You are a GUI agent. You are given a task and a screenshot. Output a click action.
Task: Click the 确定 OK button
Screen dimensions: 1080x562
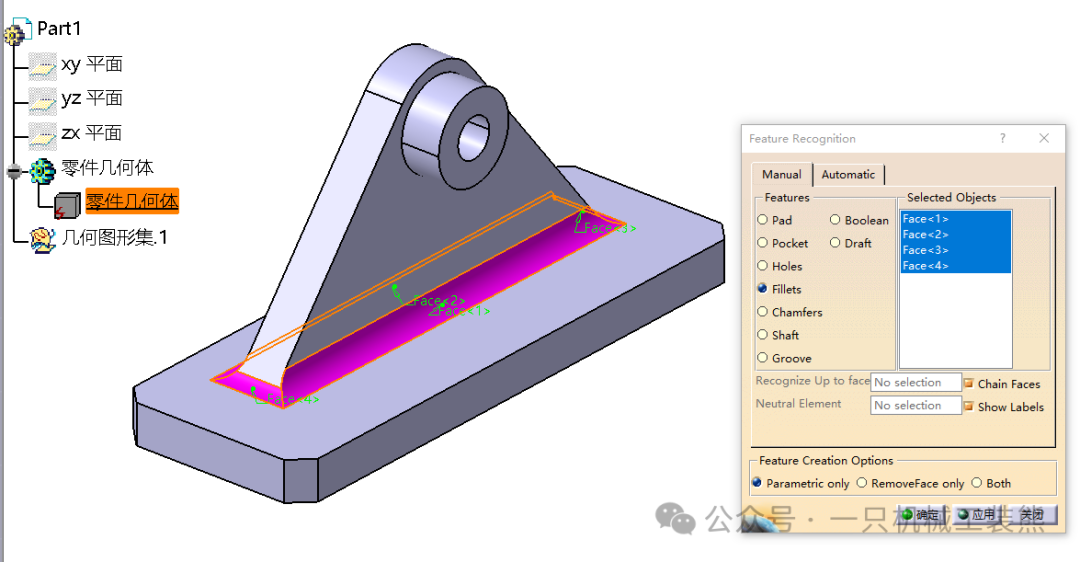click(x=922, y=514)
